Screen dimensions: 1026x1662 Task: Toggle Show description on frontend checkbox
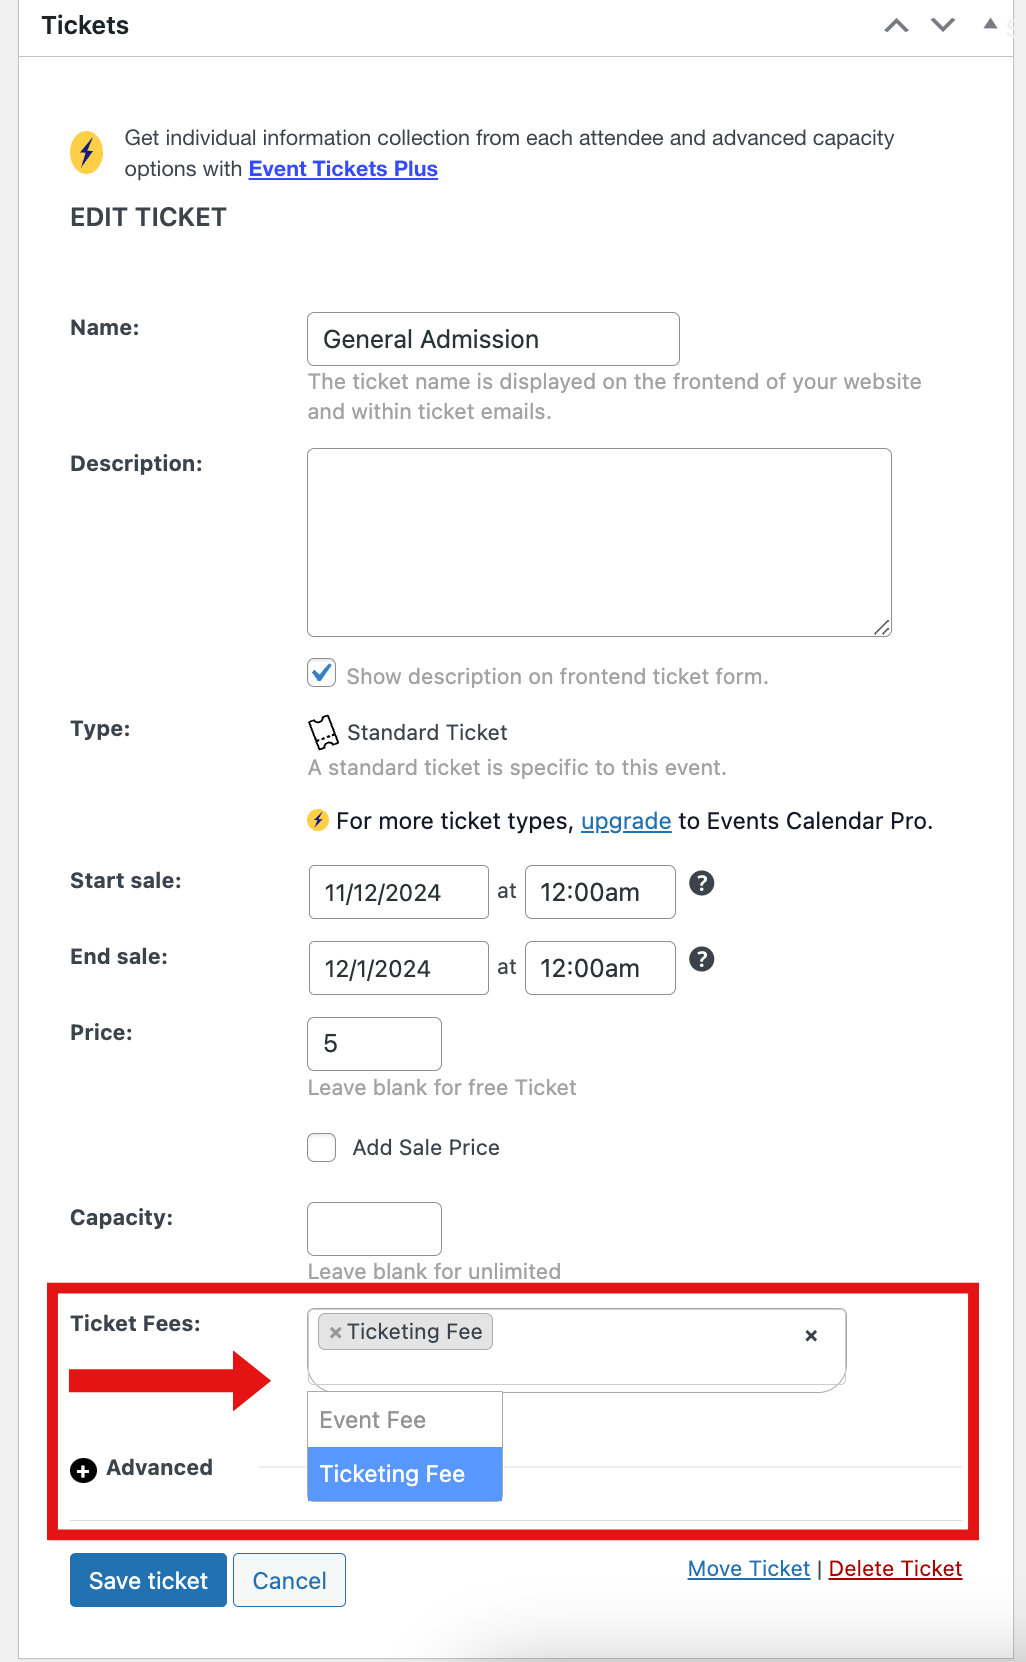pyautogui.click(x=322, y=674)
